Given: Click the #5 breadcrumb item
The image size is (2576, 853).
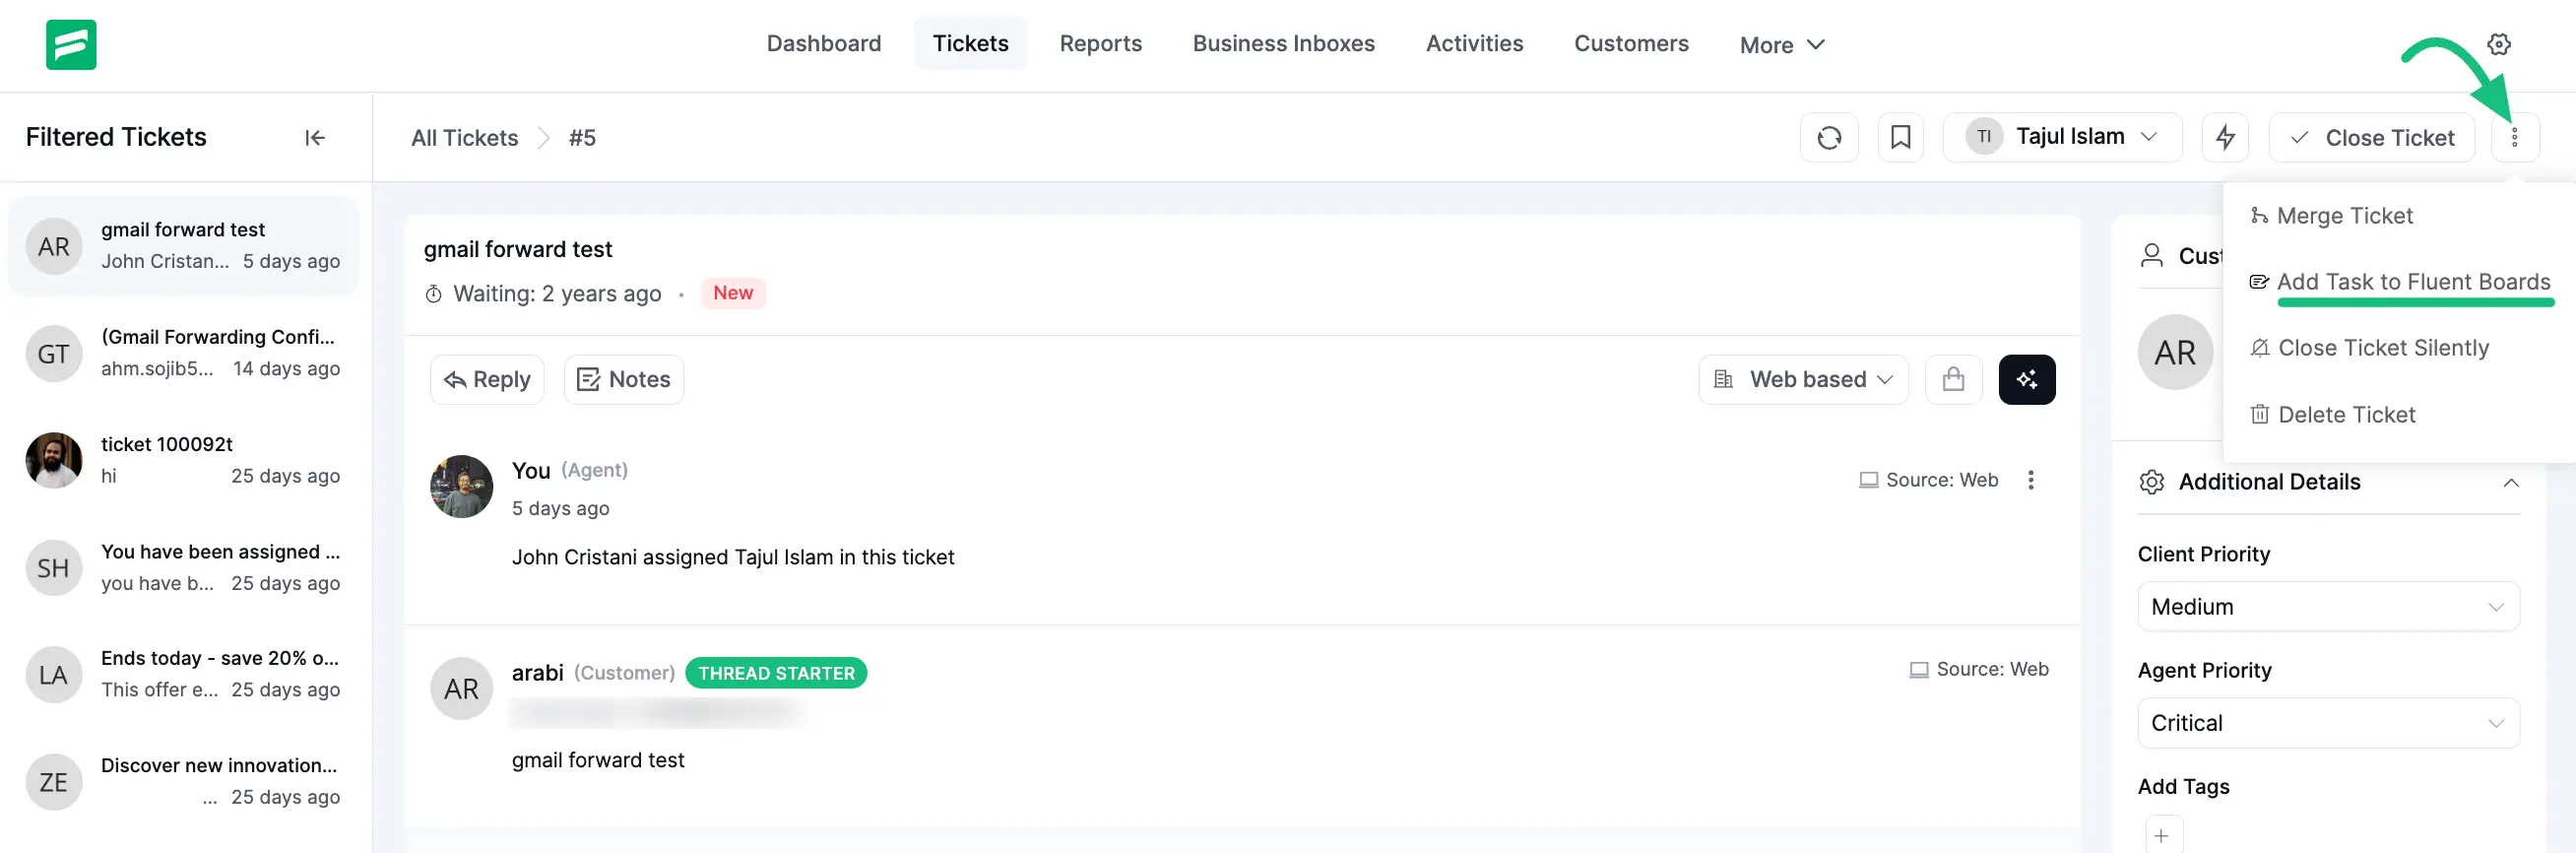Looking at the screenshot, I should pyautogui.click(x=582, y=138).
